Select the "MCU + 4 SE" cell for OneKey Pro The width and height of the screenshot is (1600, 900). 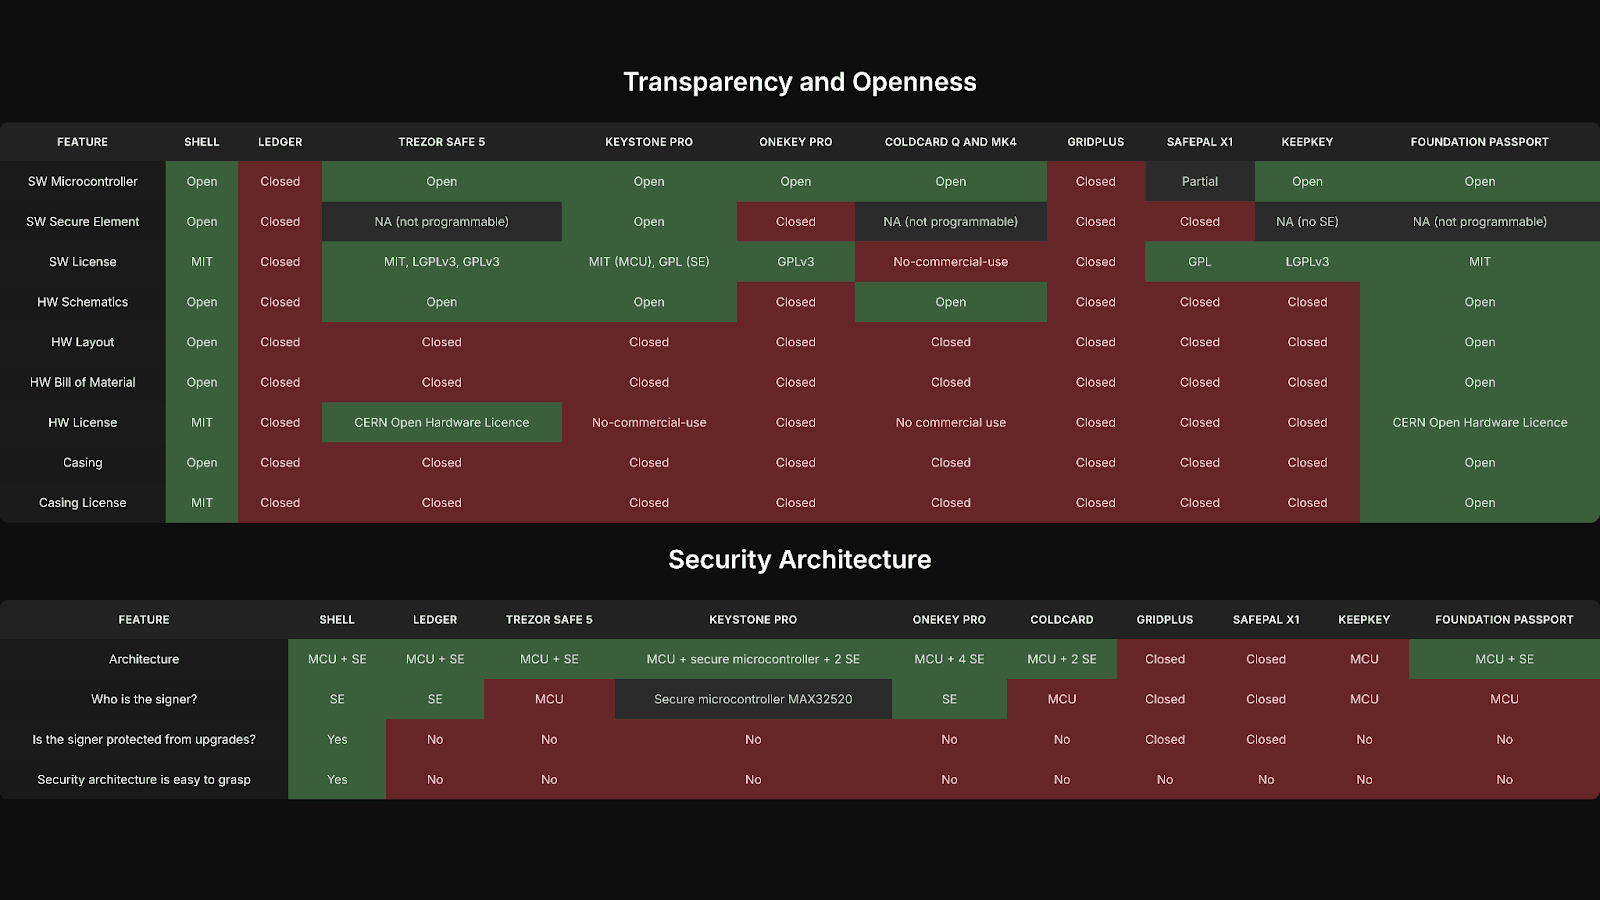[x=948, y=659]
